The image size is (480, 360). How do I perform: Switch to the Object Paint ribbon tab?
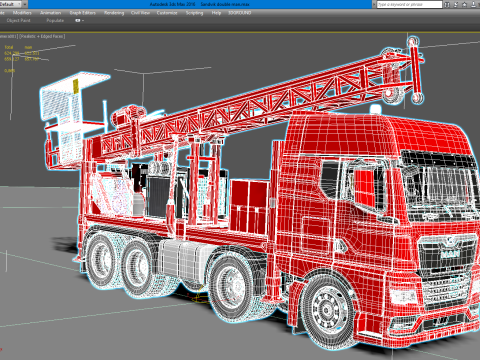pyautogui.click(x=18, y=20)
